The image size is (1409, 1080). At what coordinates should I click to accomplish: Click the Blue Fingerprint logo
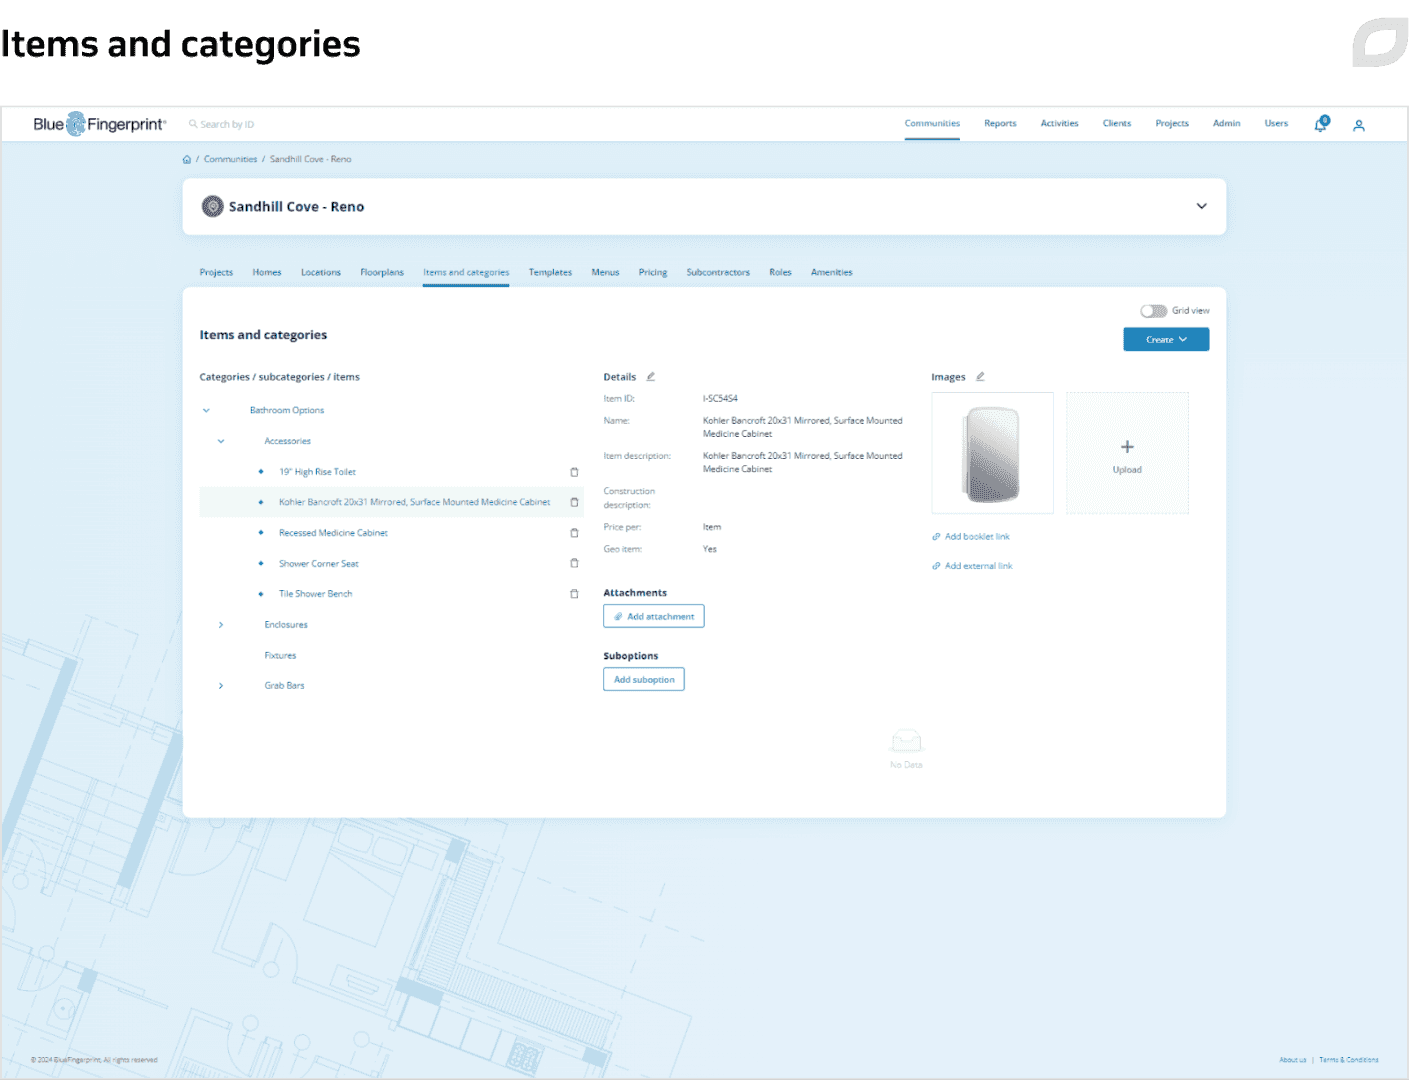[100, 124]
